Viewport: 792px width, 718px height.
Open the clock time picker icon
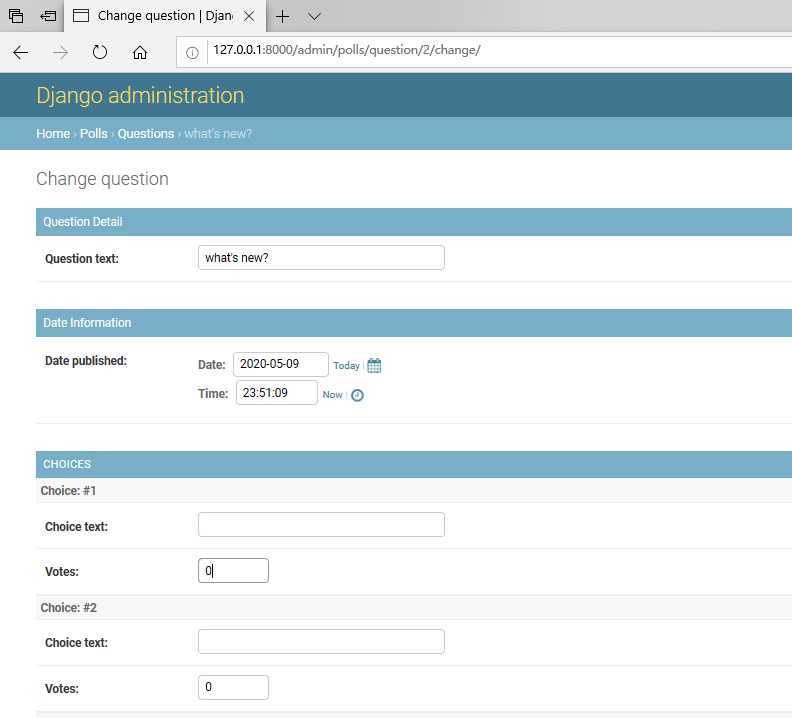coord(357,395)
